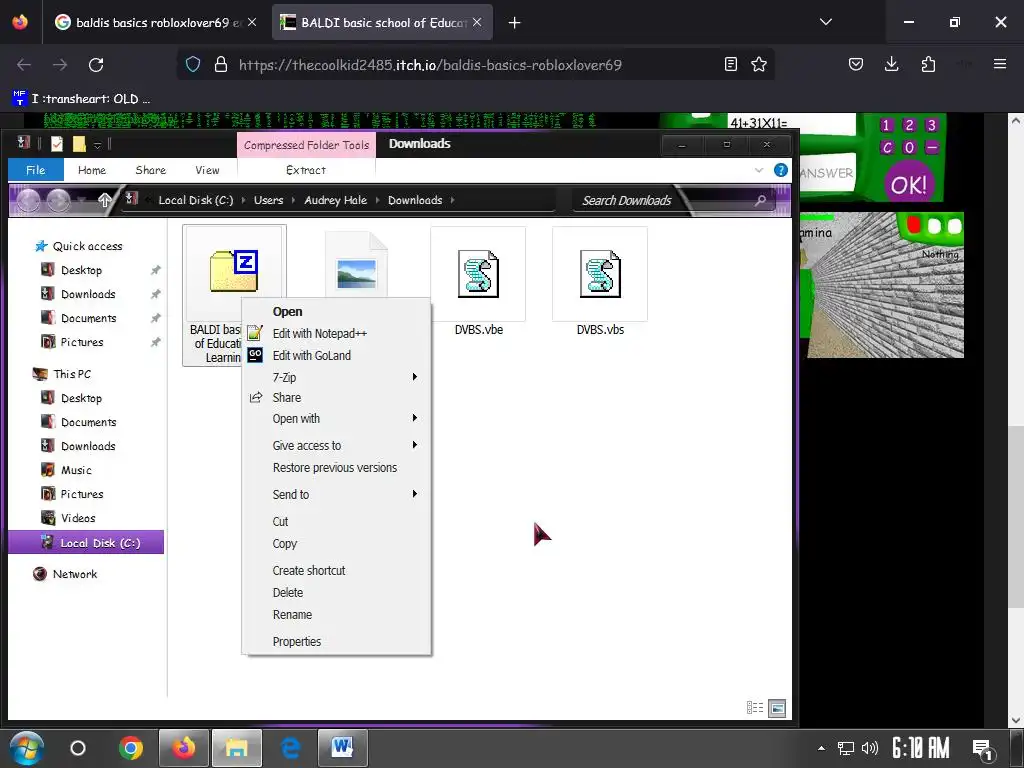Expand the Open with submenu
This screenshot has height=768, width=1024.
point(336,419)
